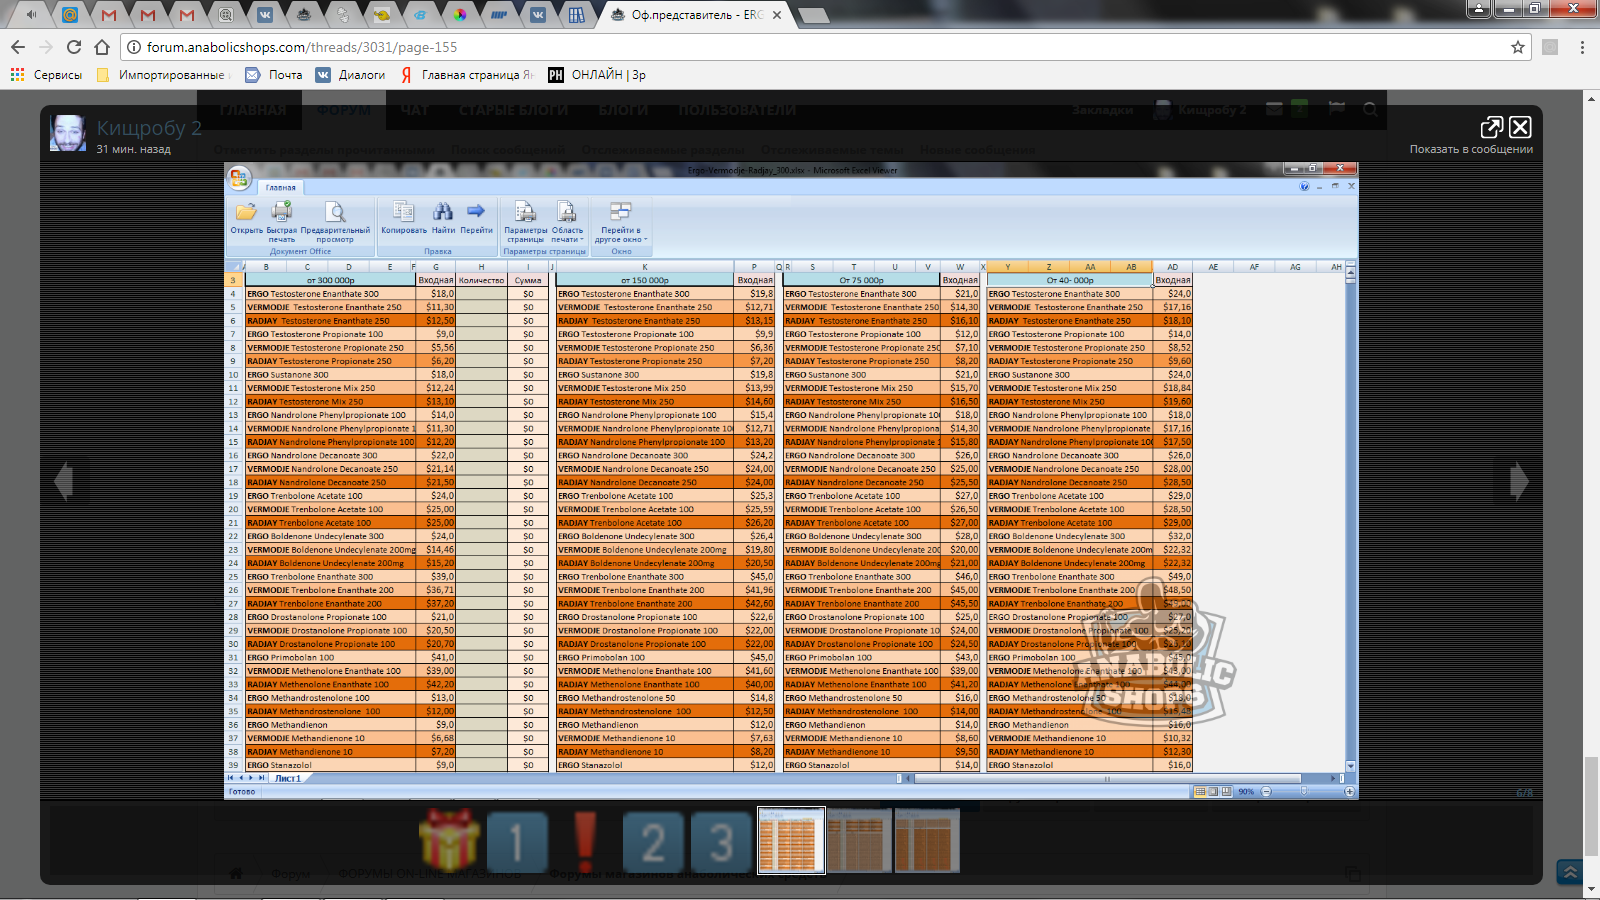The image size is (1600, 900).
Task: Reload the current page
Action: pyautogui.click(x=74, y=47)
